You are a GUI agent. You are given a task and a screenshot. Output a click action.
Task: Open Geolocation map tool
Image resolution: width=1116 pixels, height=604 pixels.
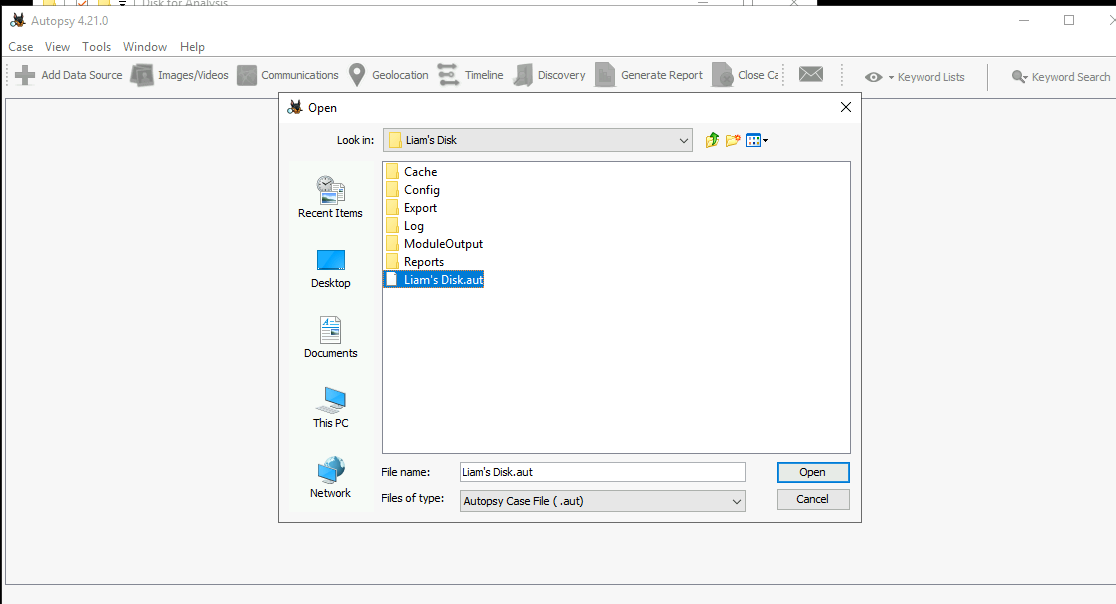pos(389,75)
